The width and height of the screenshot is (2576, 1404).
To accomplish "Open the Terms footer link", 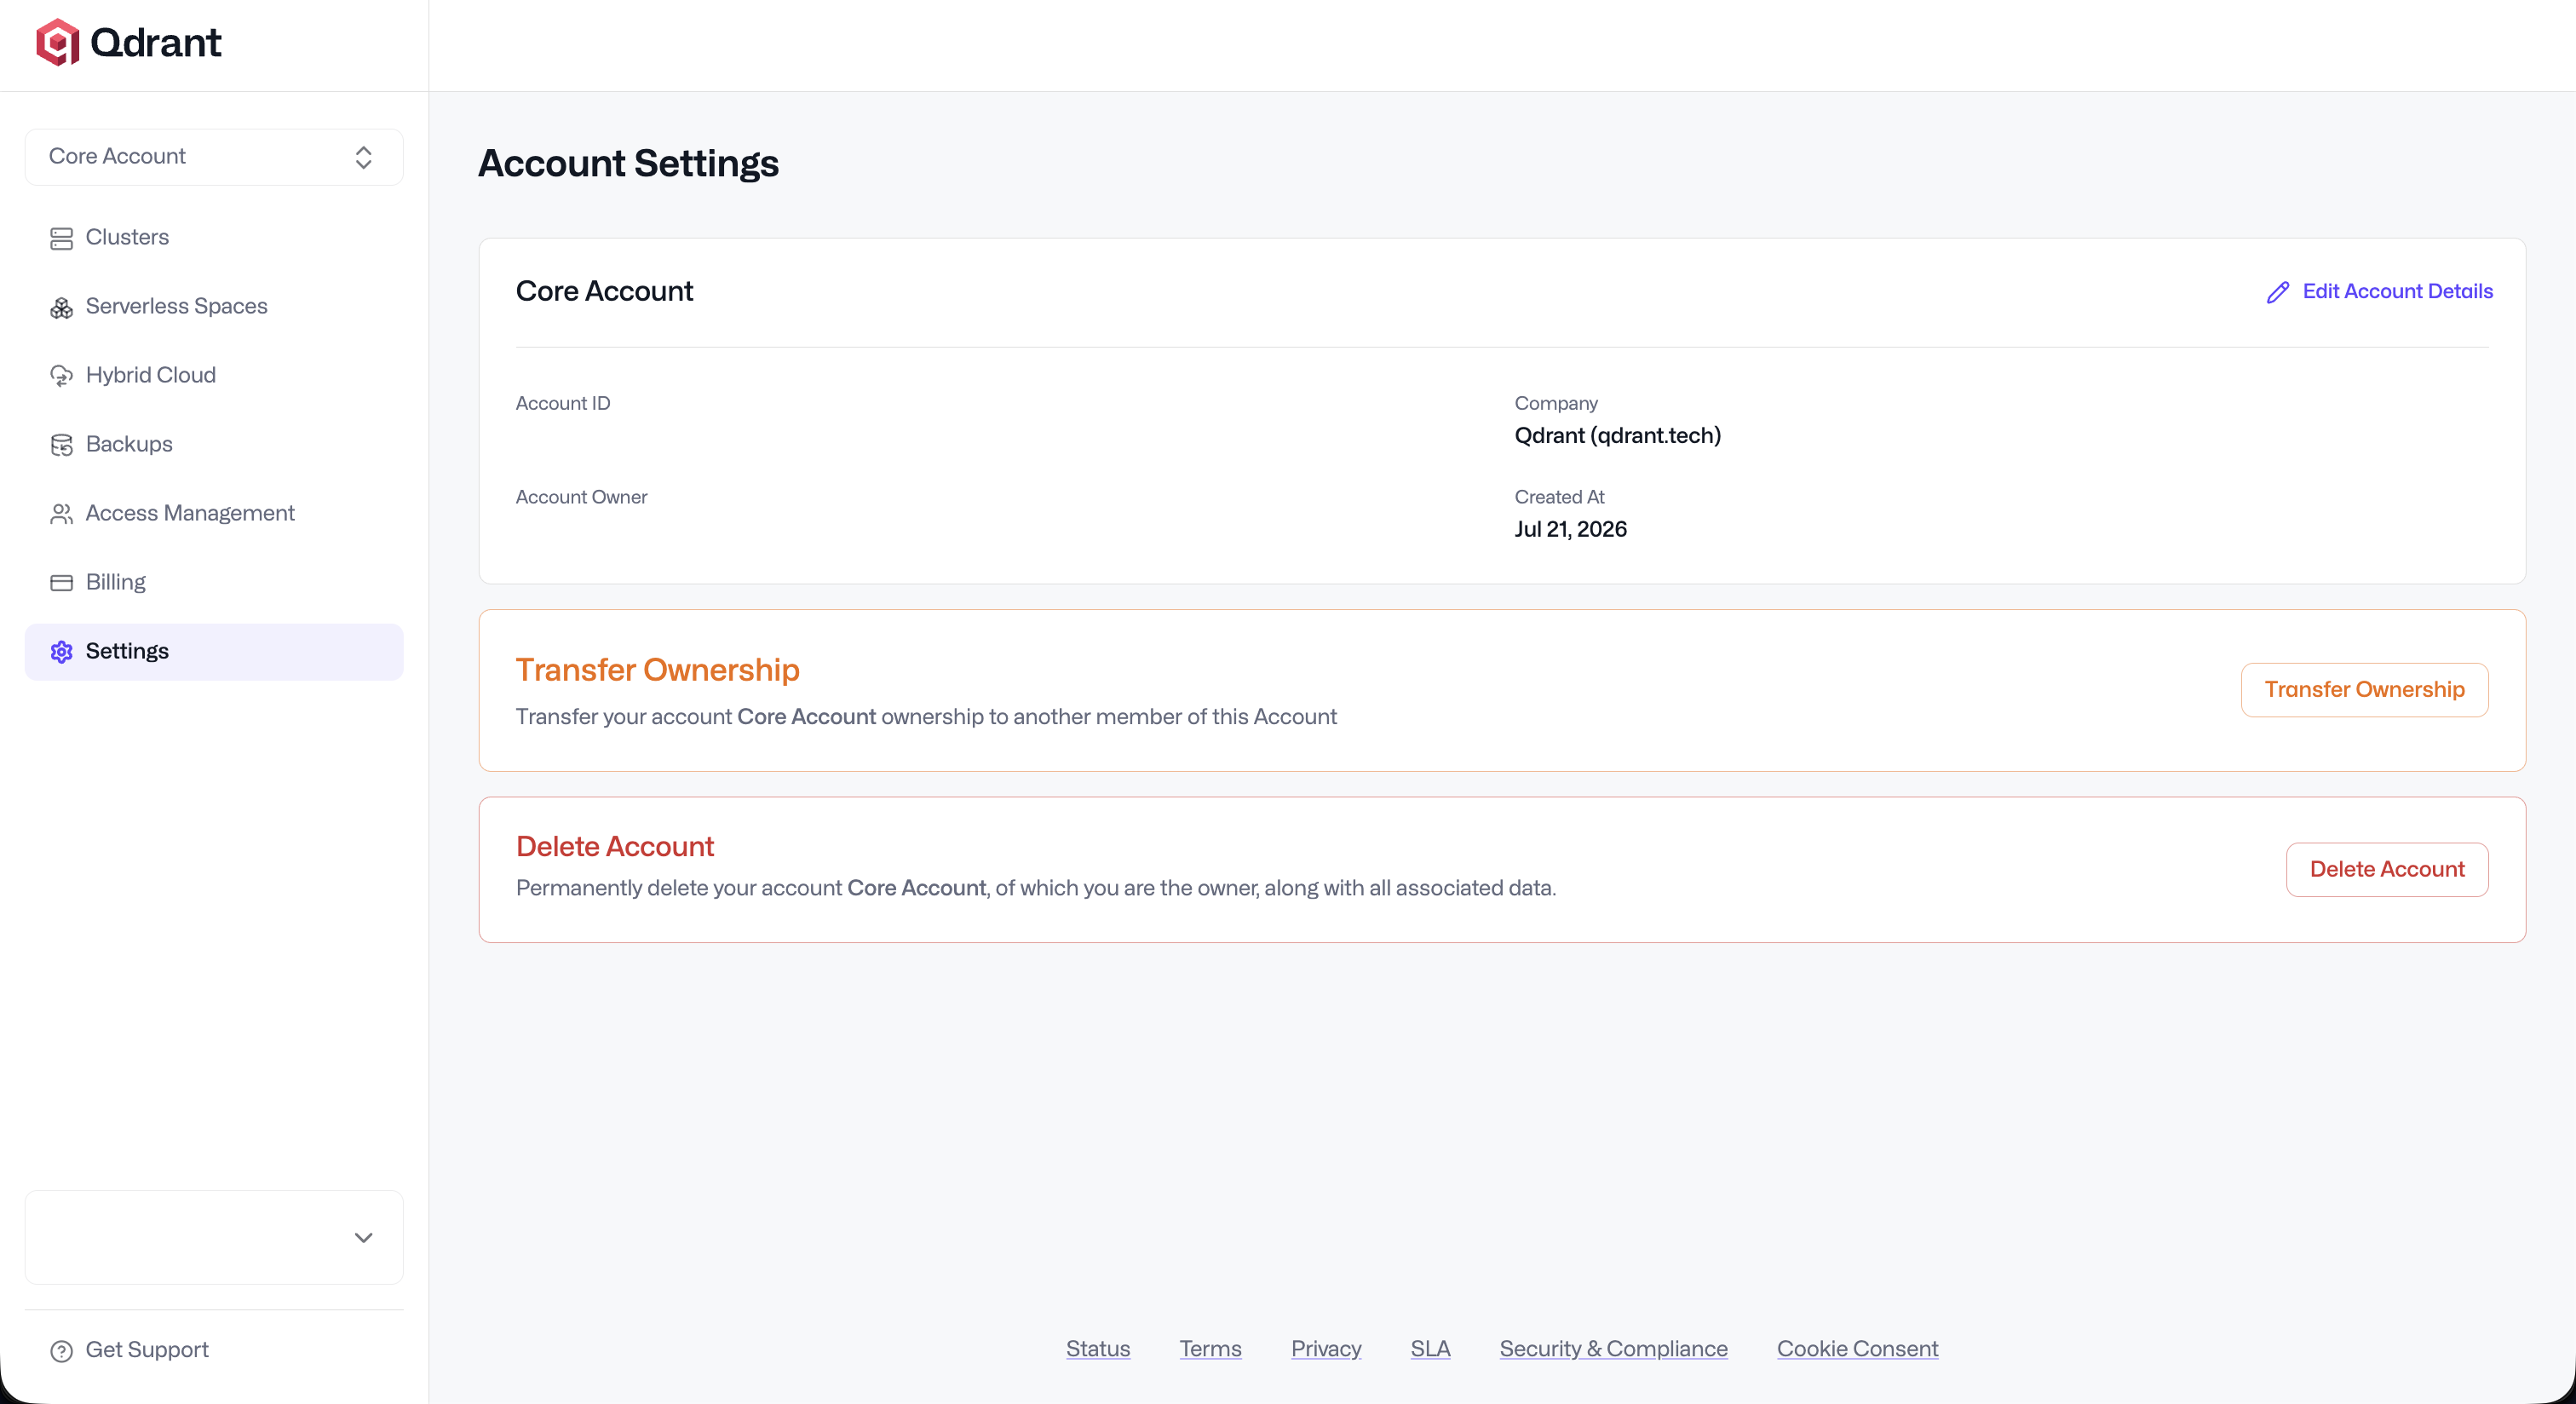I will tap(1210, 1349).
